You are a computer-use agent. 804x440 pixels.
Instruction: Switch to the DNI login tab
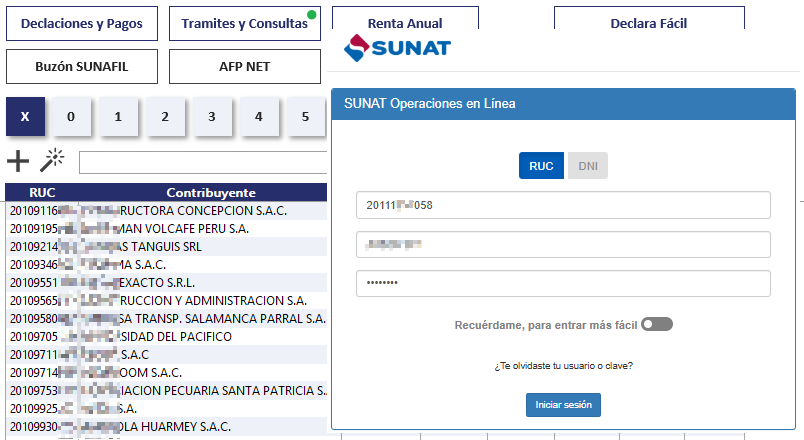[x=588, y=166]
